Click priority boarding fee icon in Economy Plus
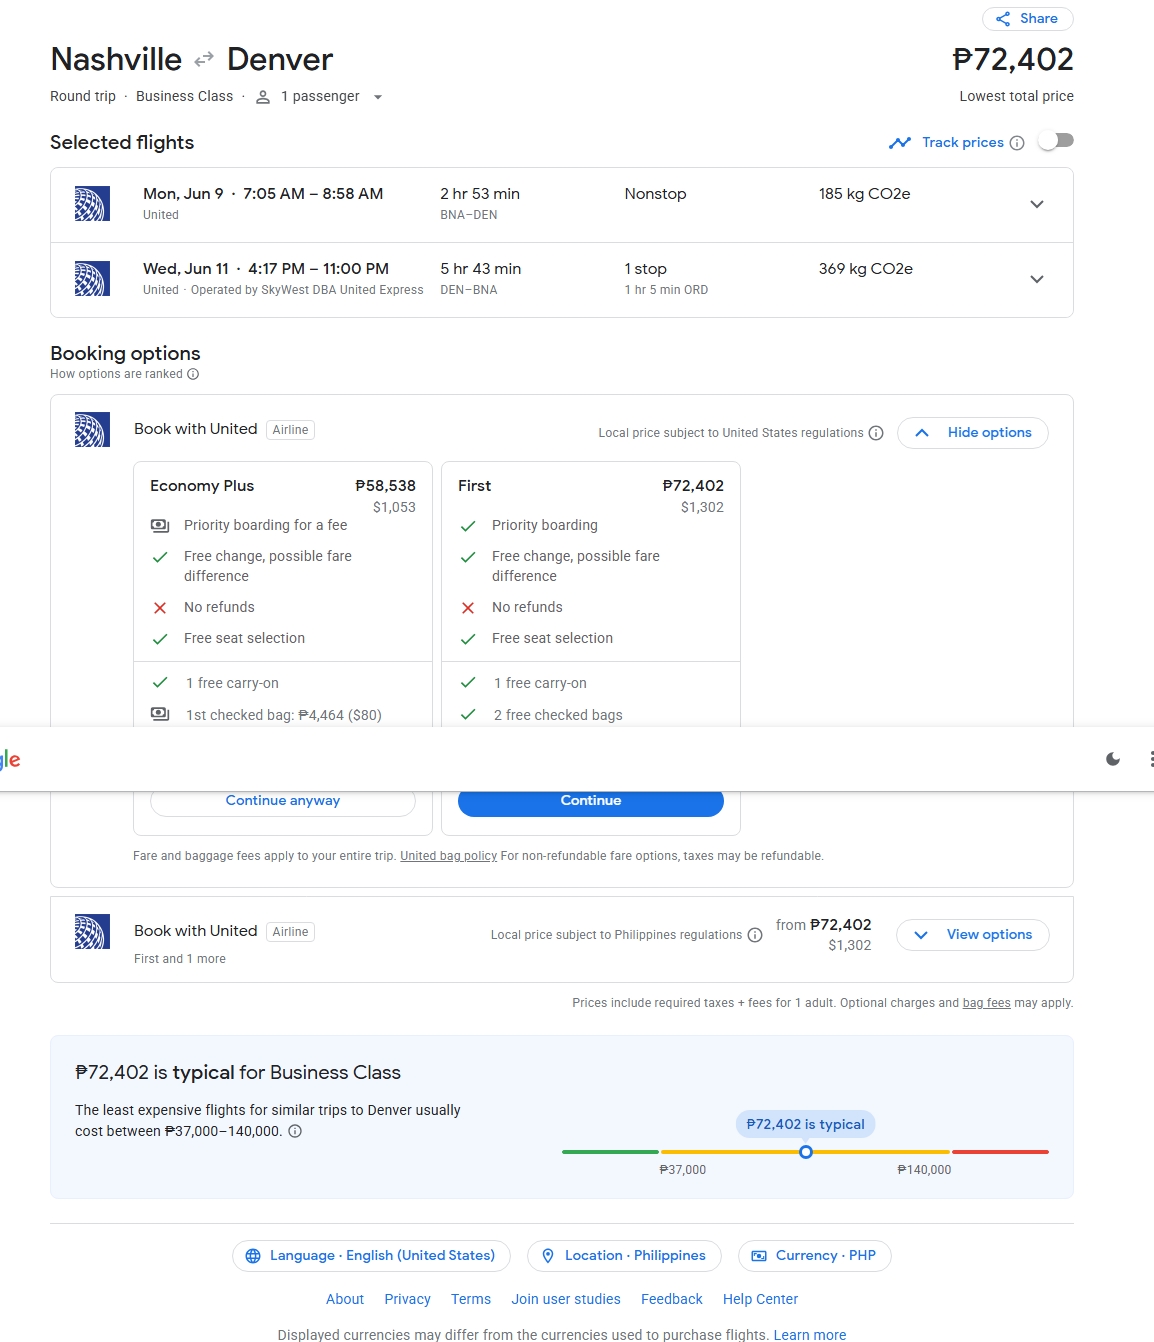Viewport: 1154px width, 1342px height. click(x=160, y=525)
